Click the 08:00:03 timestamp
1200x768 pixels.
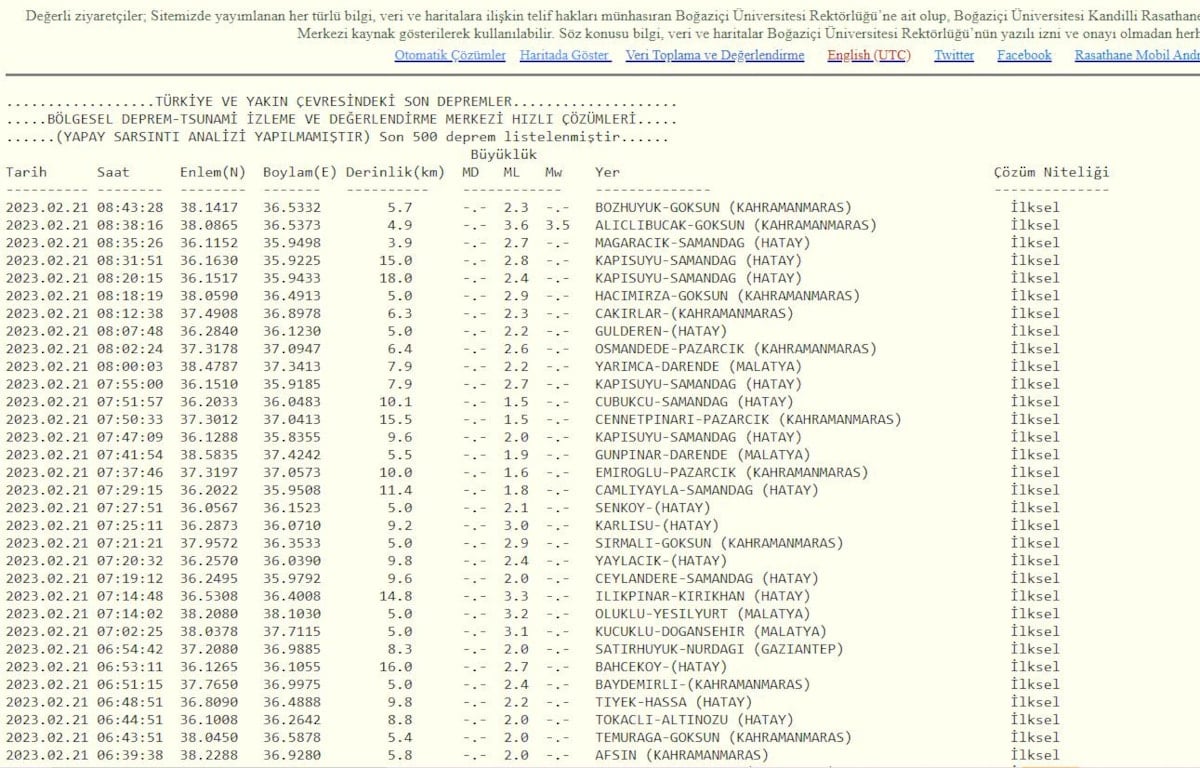click(x=129, y=367)
